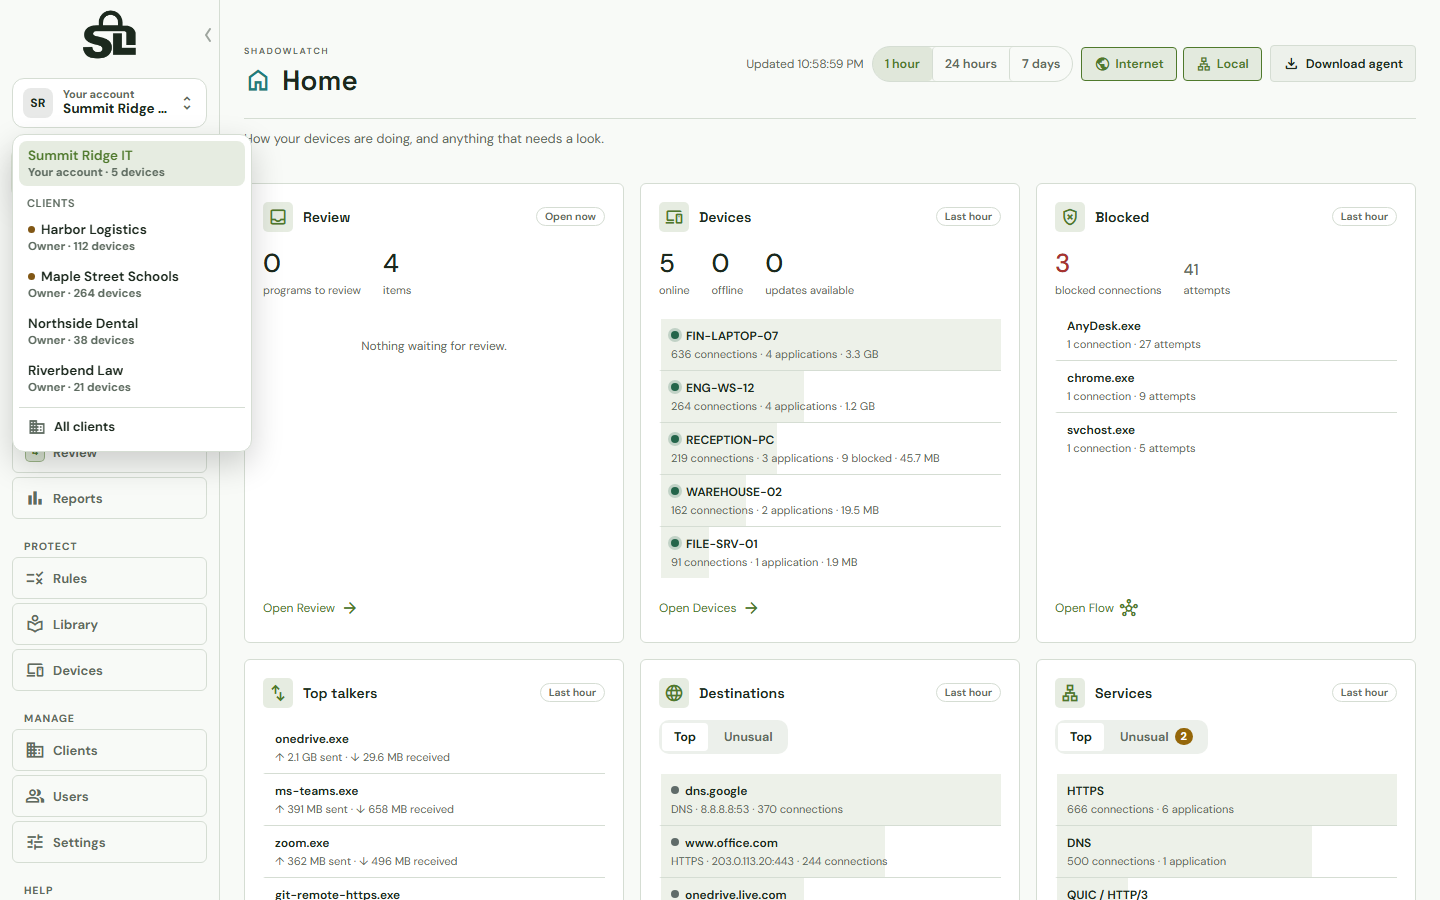Screen dimensions: 1440x900
Task: Show Top destinations tab
Action: point(685,737)
